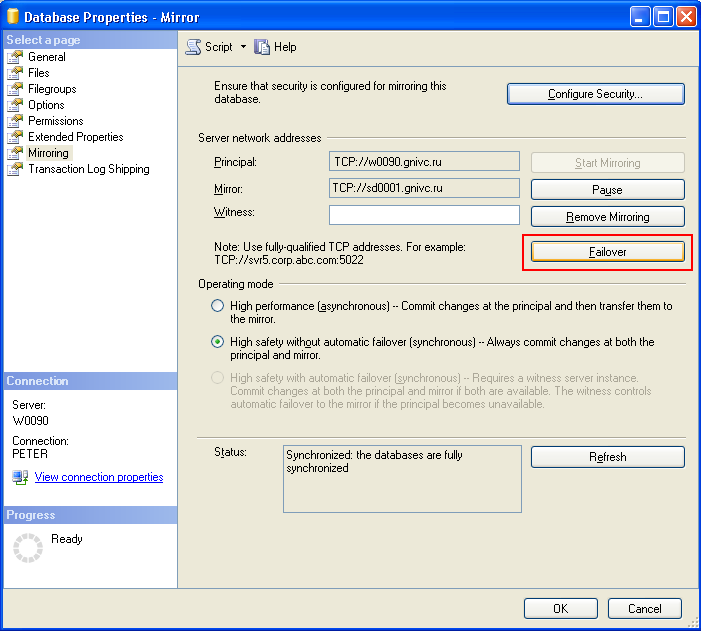
Task: Click the Failover button
Action: 608,252
